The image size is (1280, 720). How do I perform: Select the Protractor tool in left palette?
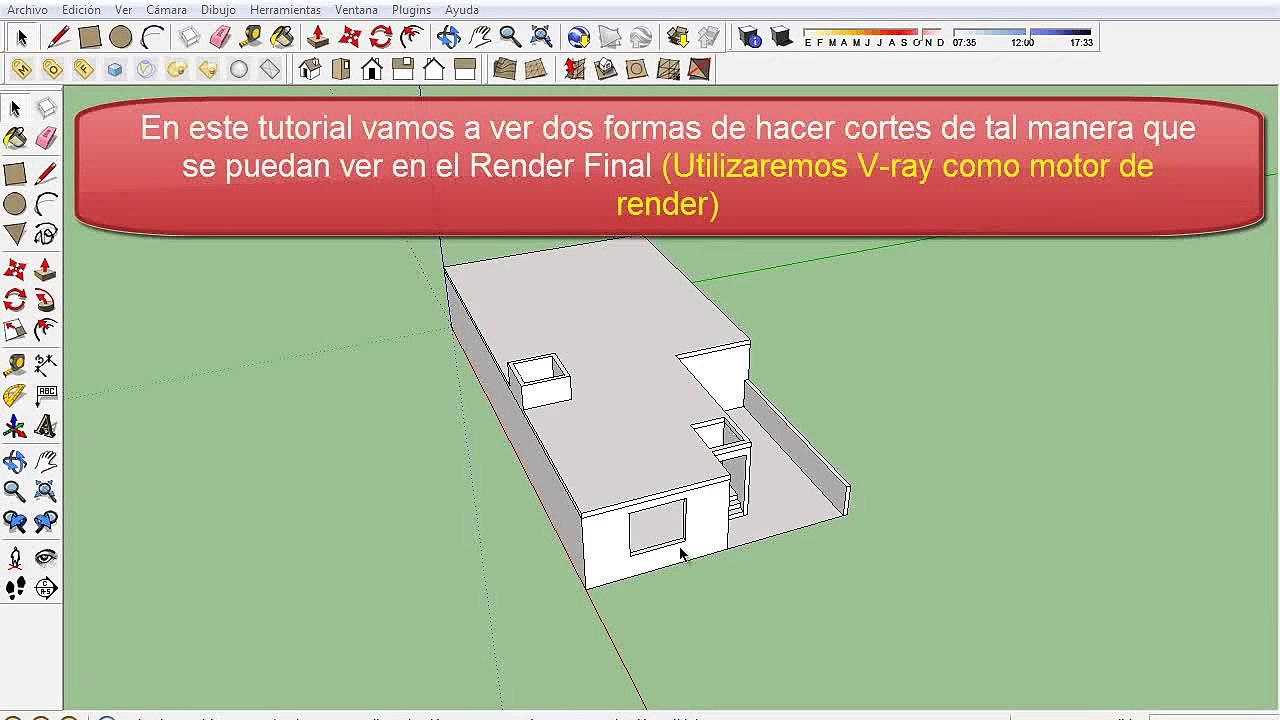(x=15, y=396)
